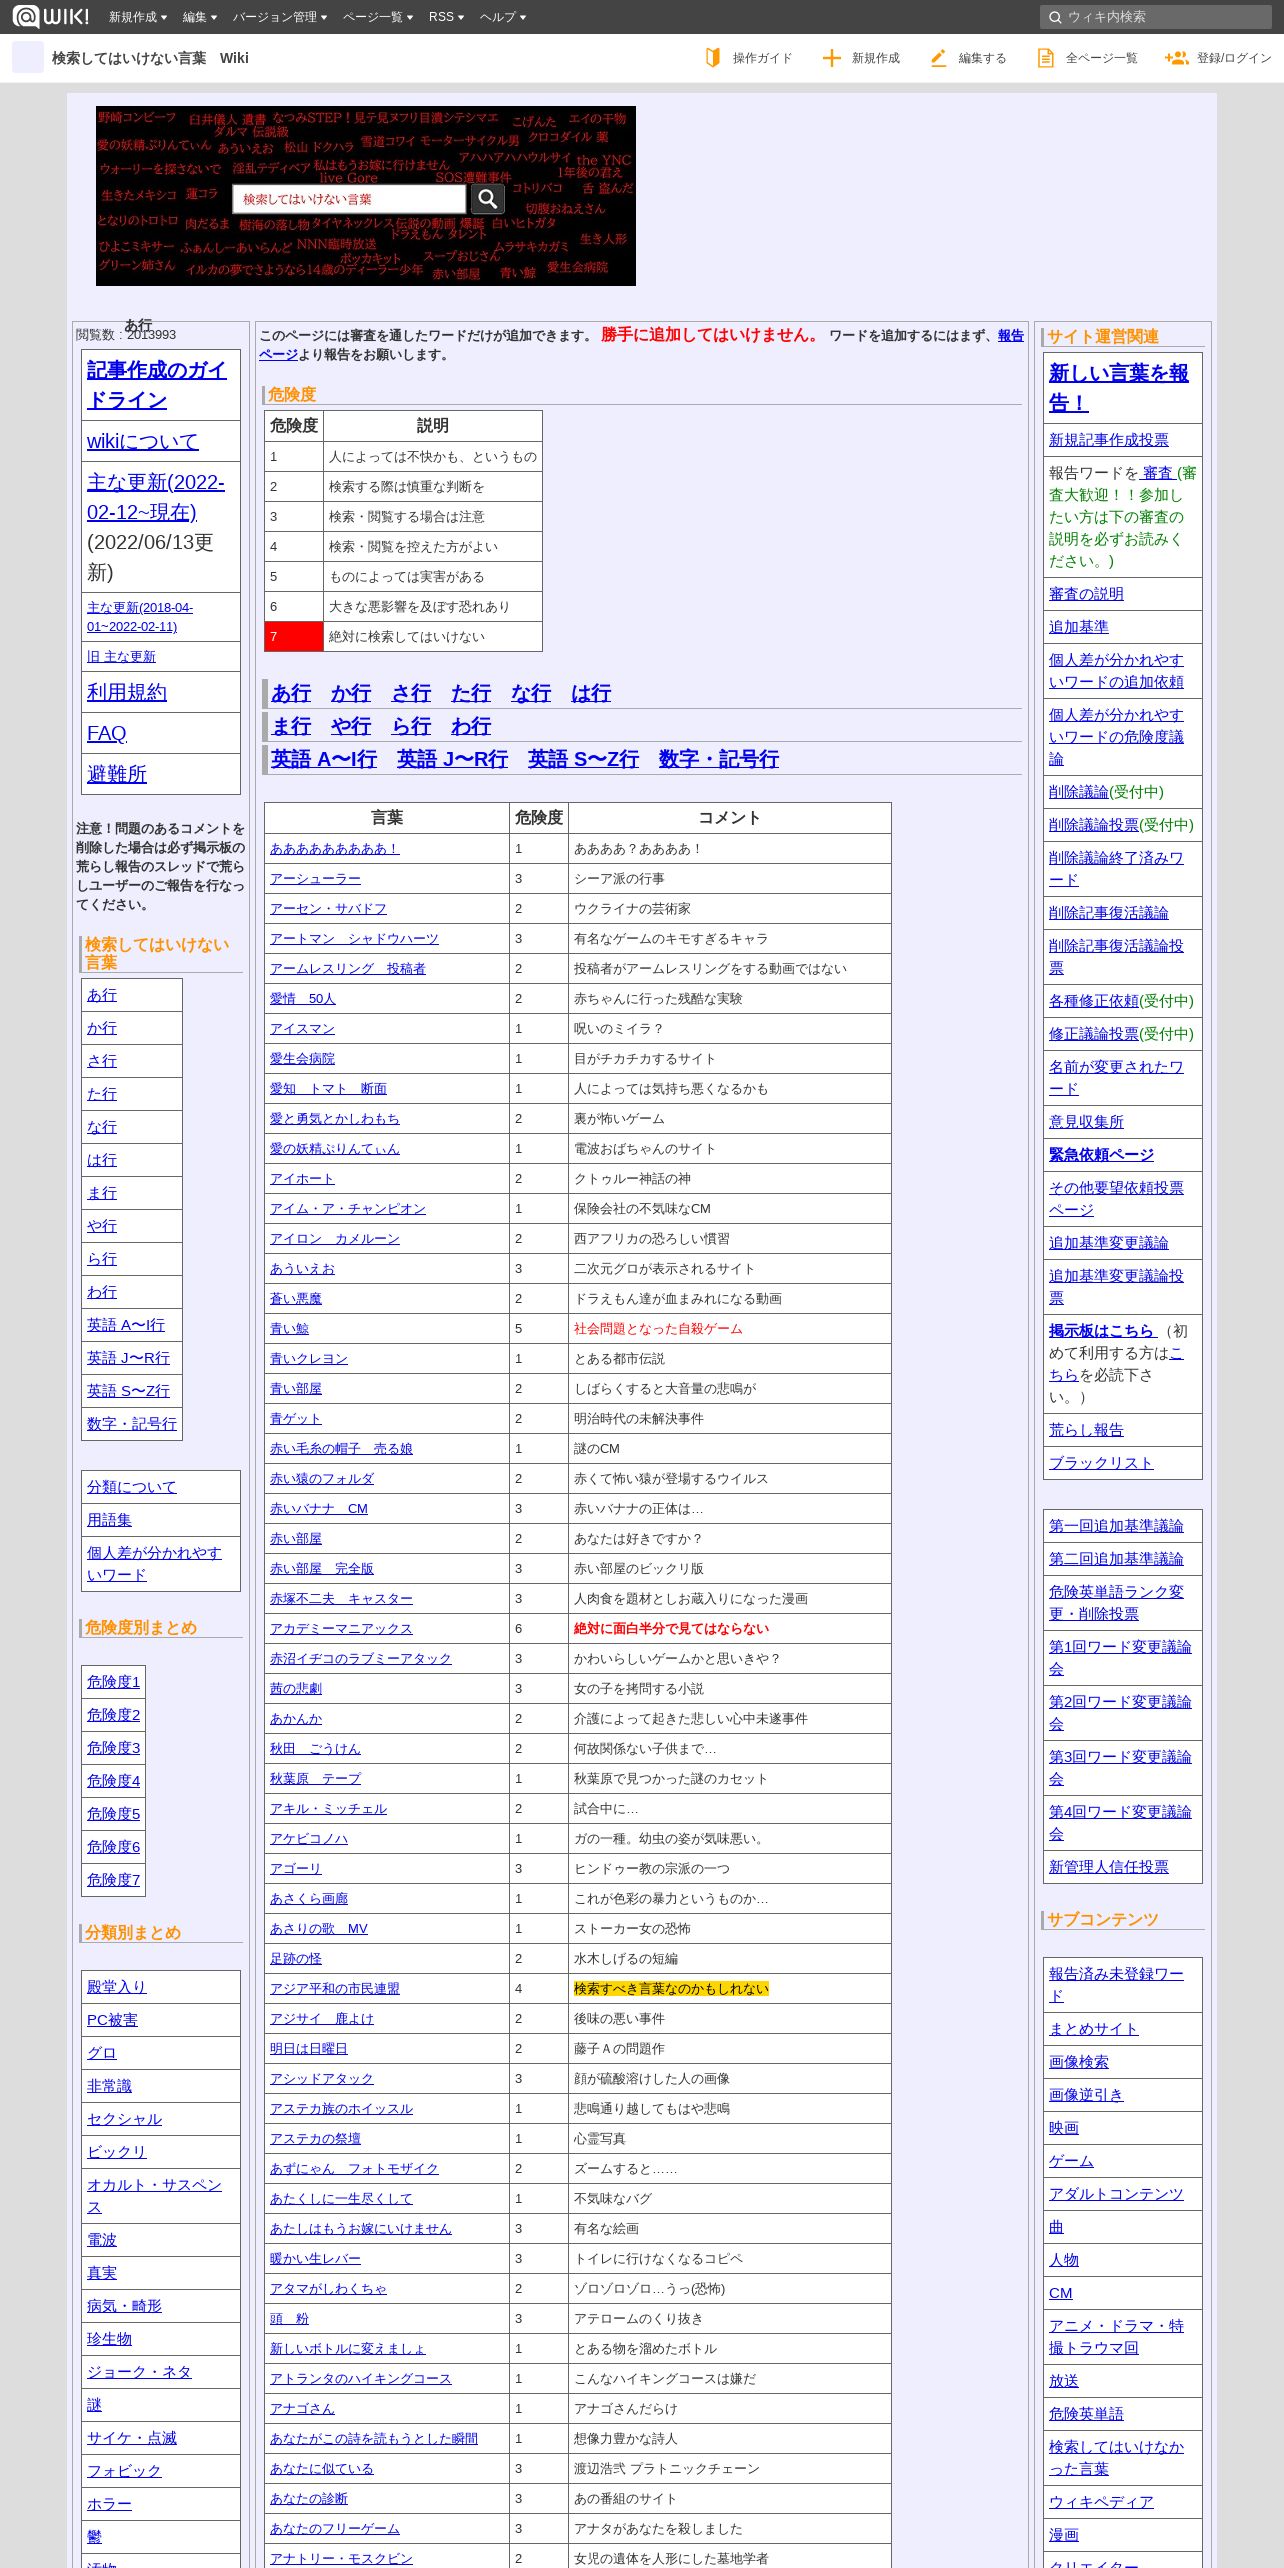Open 分類について link

click(x=132, y=1486)
